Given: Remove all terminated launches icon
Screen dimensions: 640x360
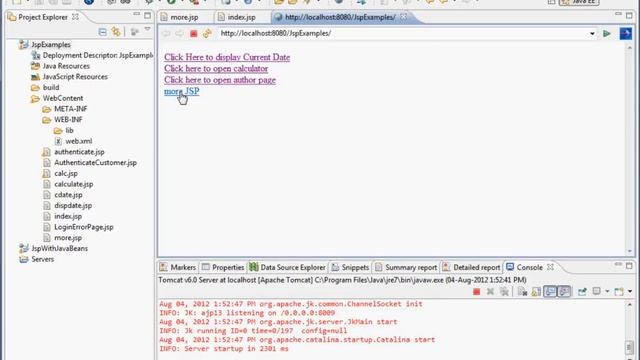Looking at the screenshot, I should 504,291.
